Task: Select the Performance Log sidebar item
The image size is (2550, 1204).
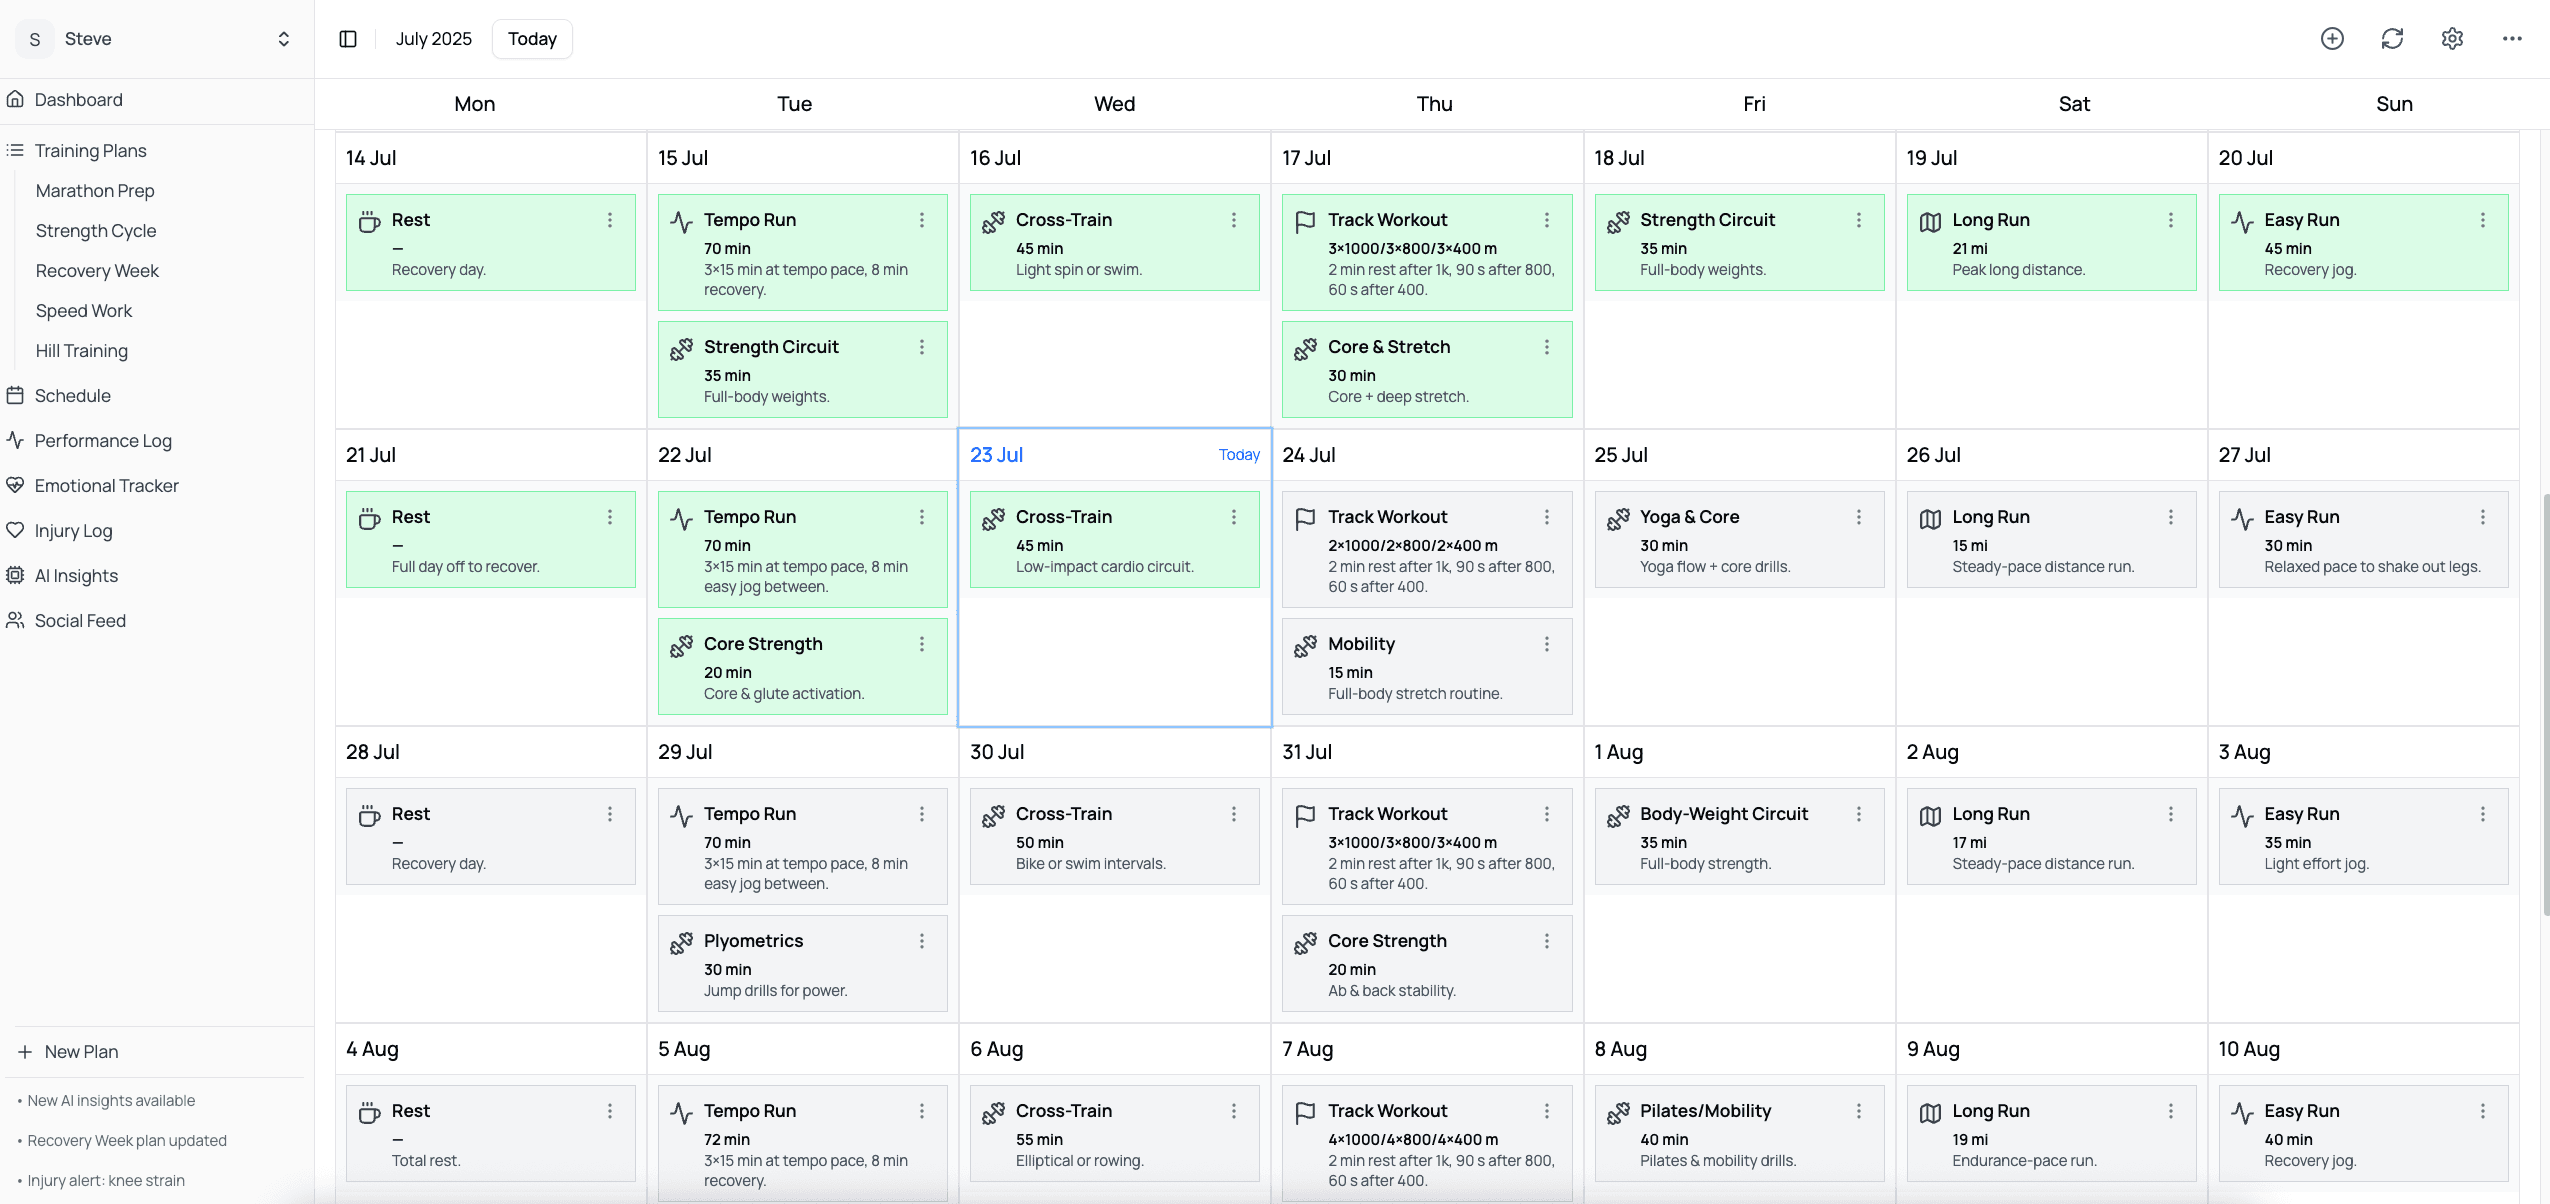Action: tap(103, 440)
